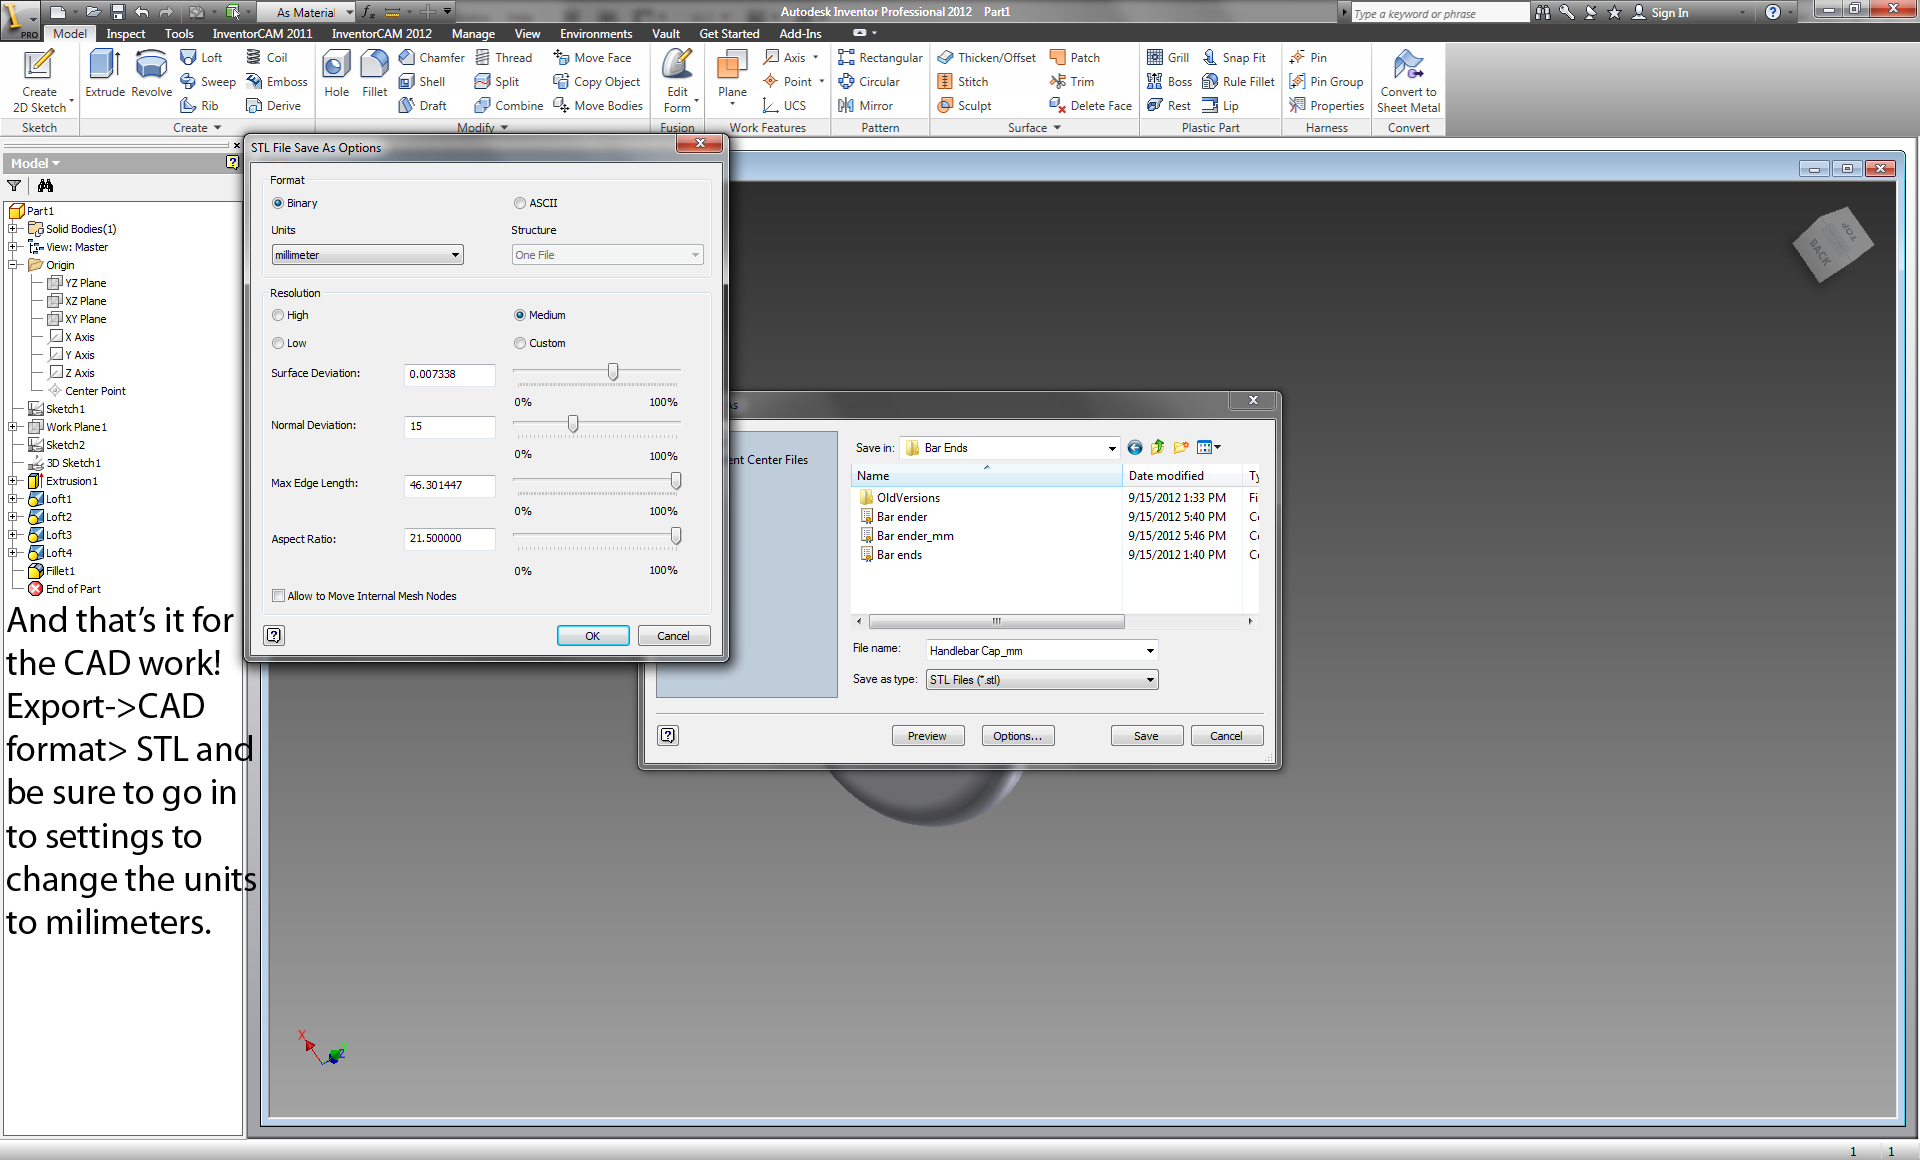1920x1160 pixels.
Task: Select the Coil tool
Action: 267,58
